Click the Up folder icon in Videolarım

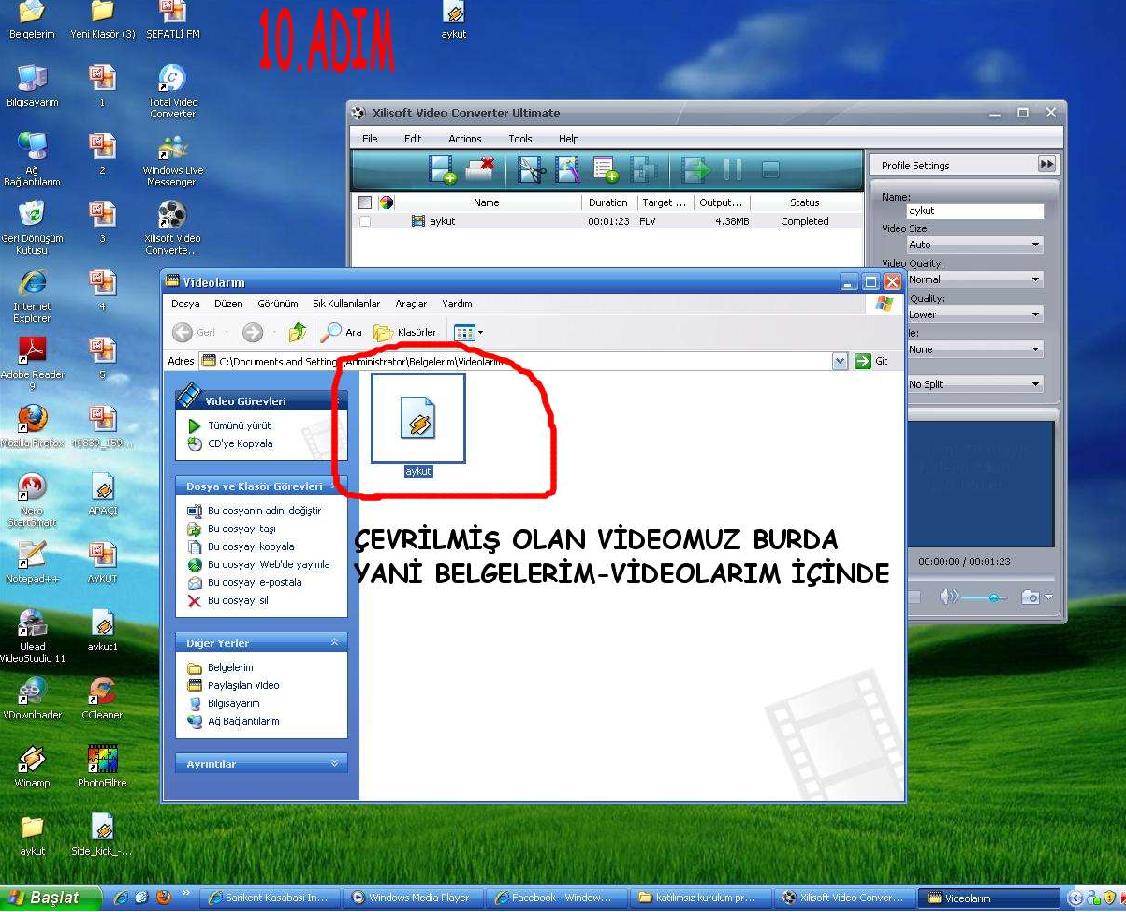(297, 332)
